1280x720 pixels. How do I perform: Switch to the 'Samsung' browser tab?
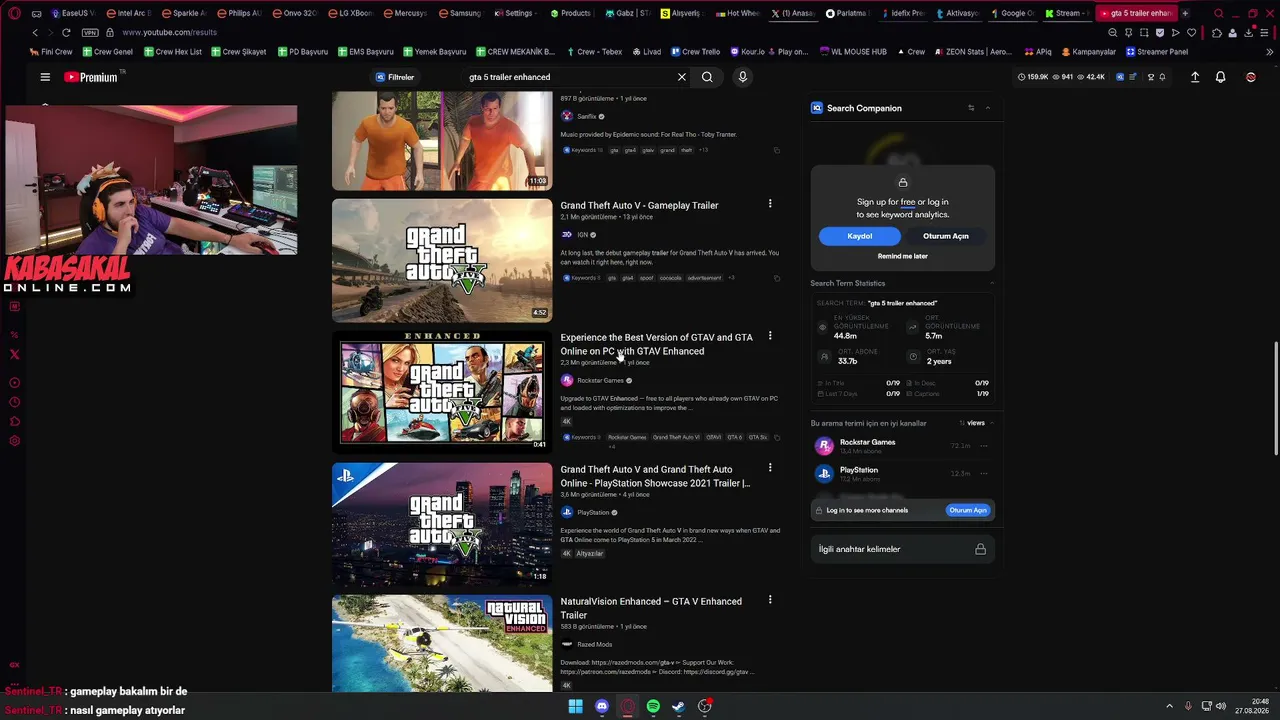click(459, 13)
